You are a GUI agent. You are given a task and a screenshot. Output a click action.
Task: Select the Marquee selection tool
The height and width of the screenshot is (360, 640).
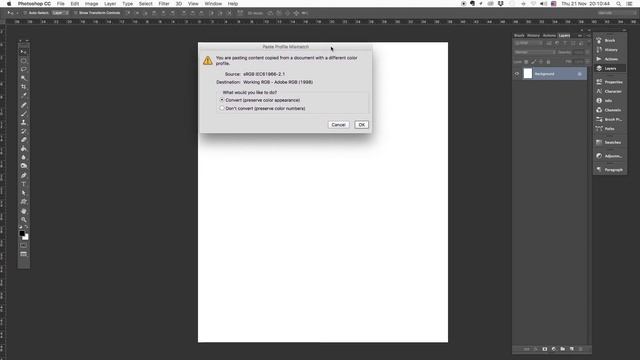(23, 61)
